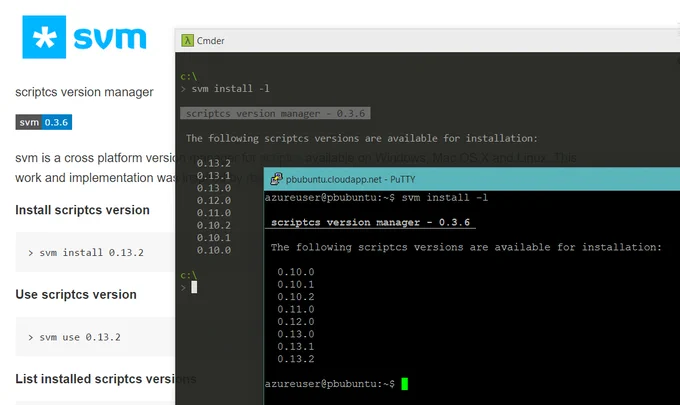Viewport: 680px width, 405px height.
Task: Click version 0.11.0 in the PuTTY list
Action: (296, 309)
